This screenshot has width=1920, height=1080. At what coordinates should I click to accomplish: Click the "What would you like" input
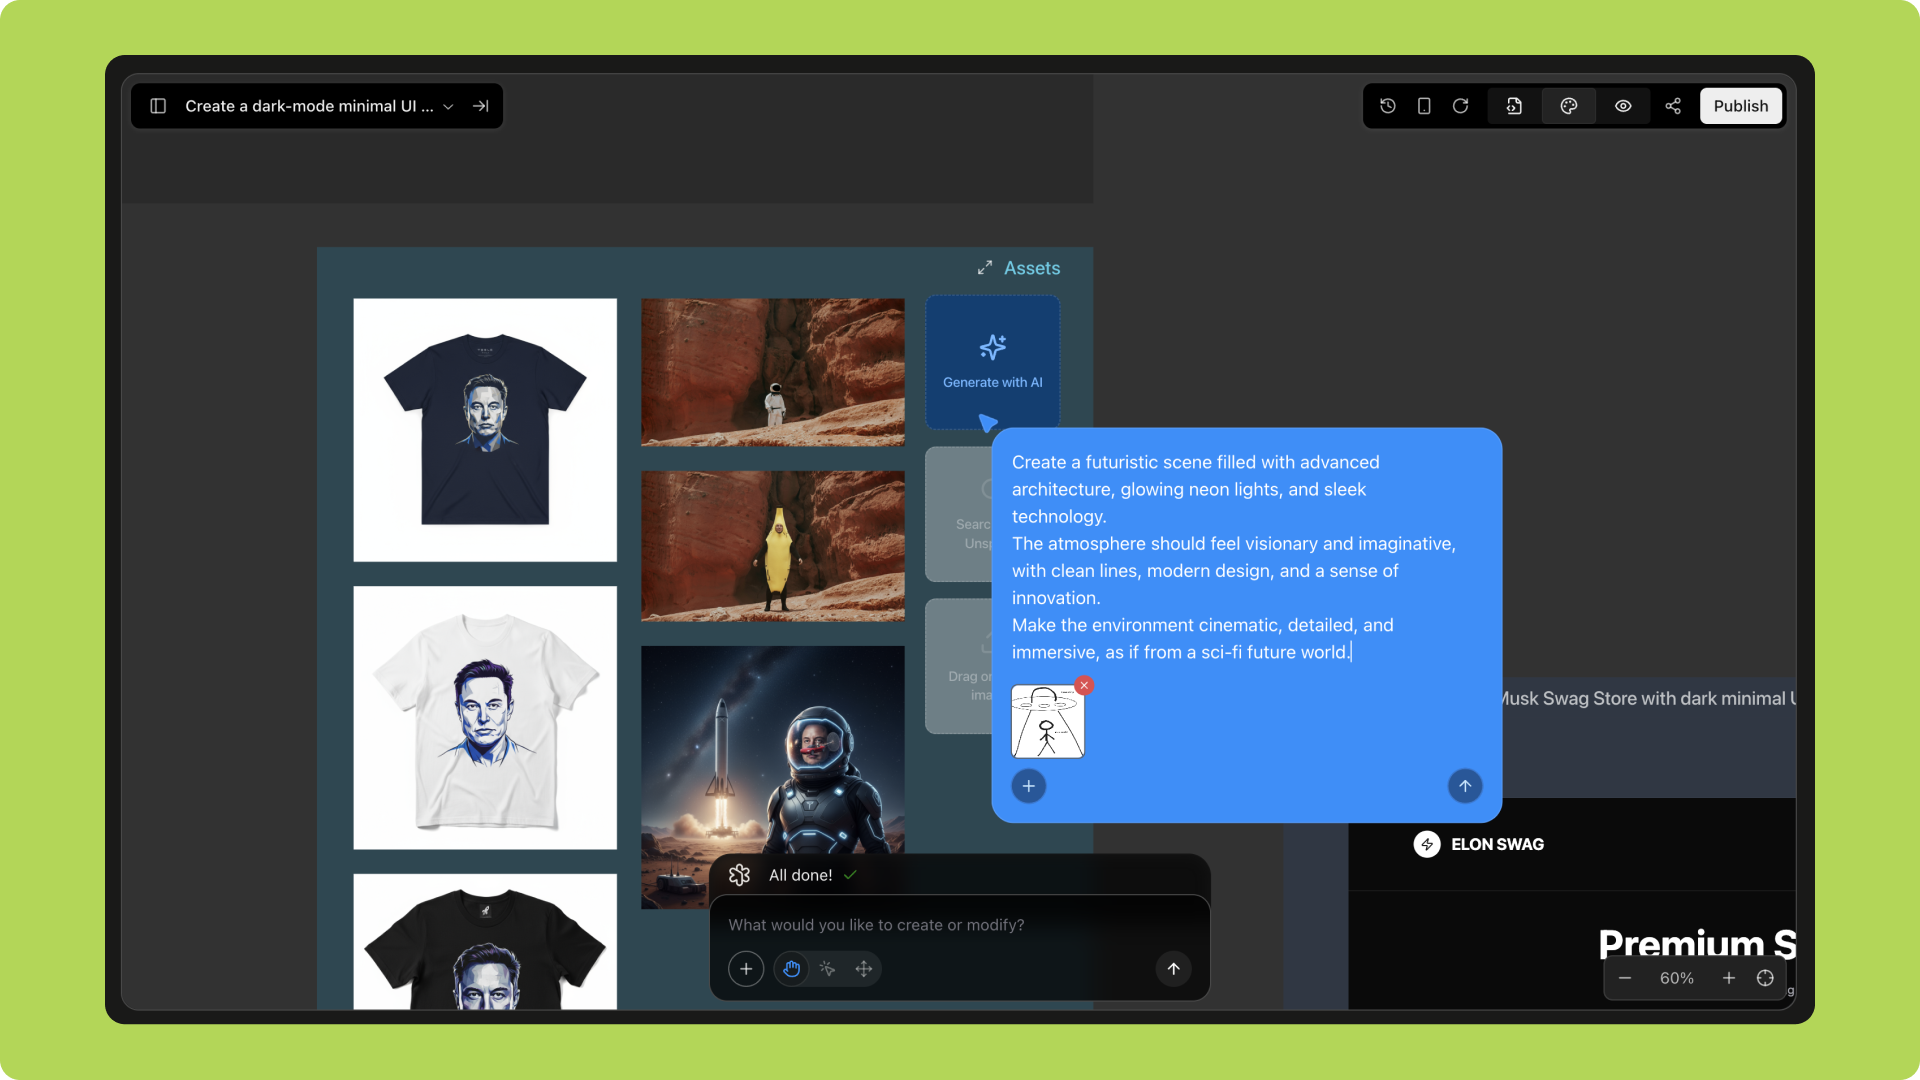coord(940,925)
